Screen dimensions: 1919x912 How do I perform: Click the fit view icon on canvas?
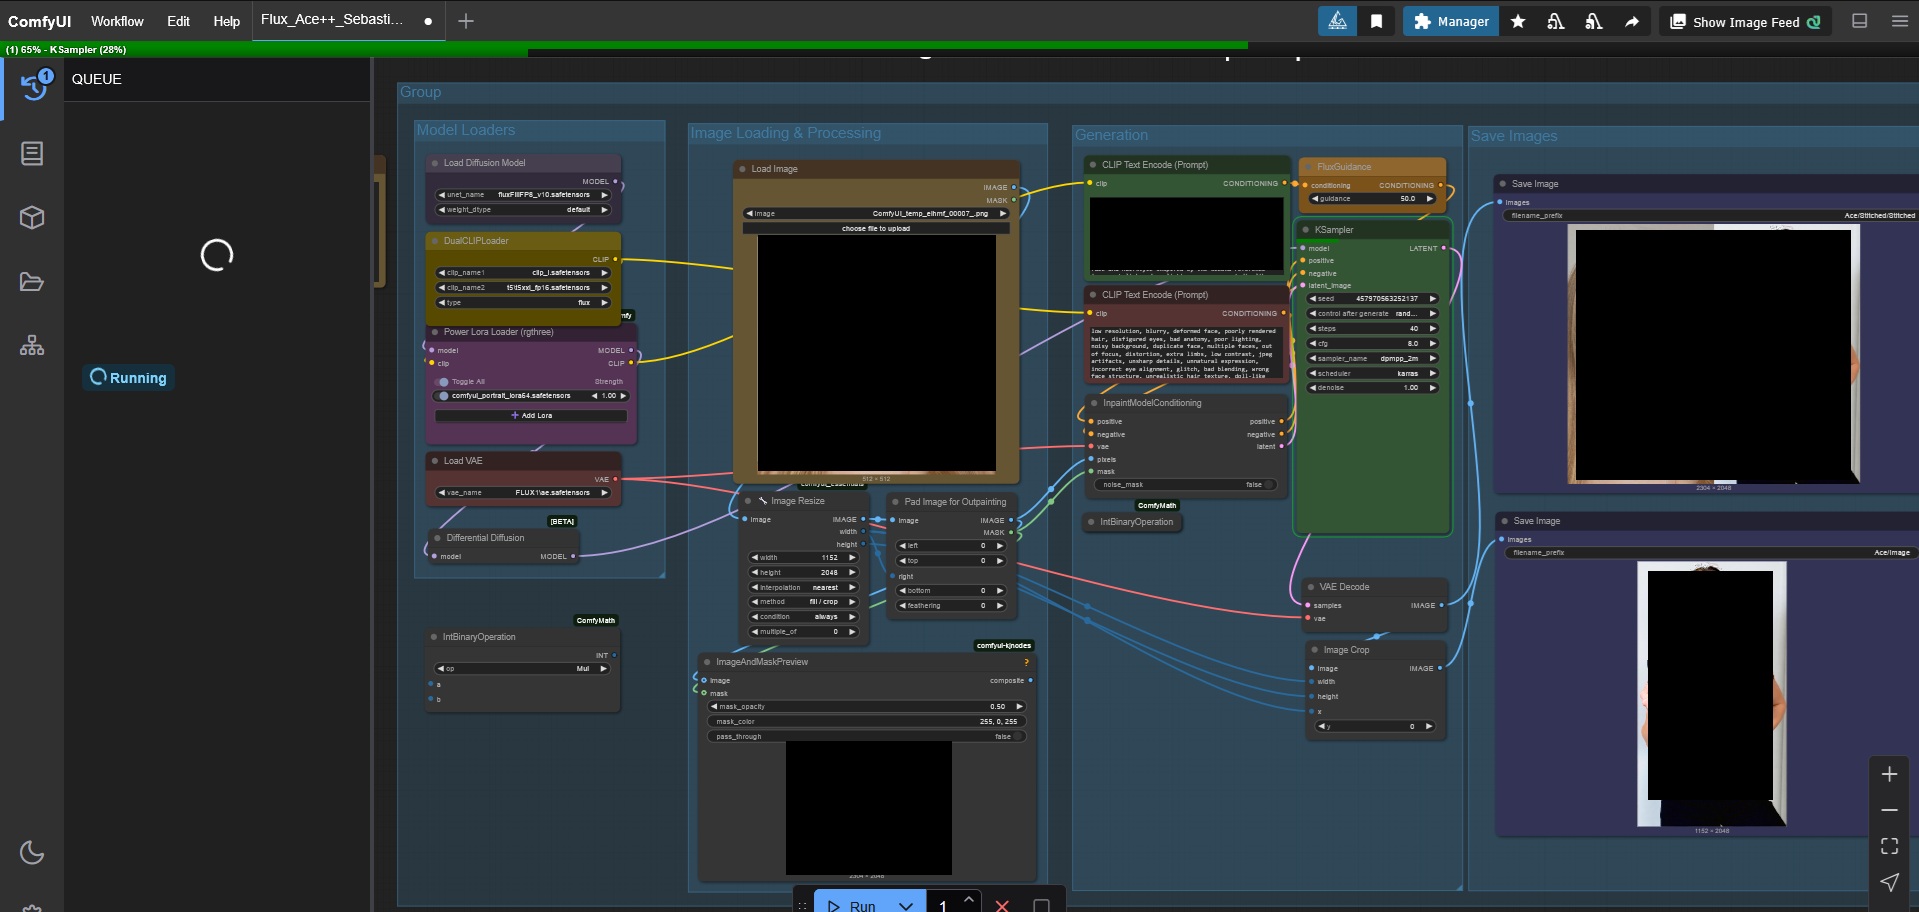click(x=1889, y=846)
